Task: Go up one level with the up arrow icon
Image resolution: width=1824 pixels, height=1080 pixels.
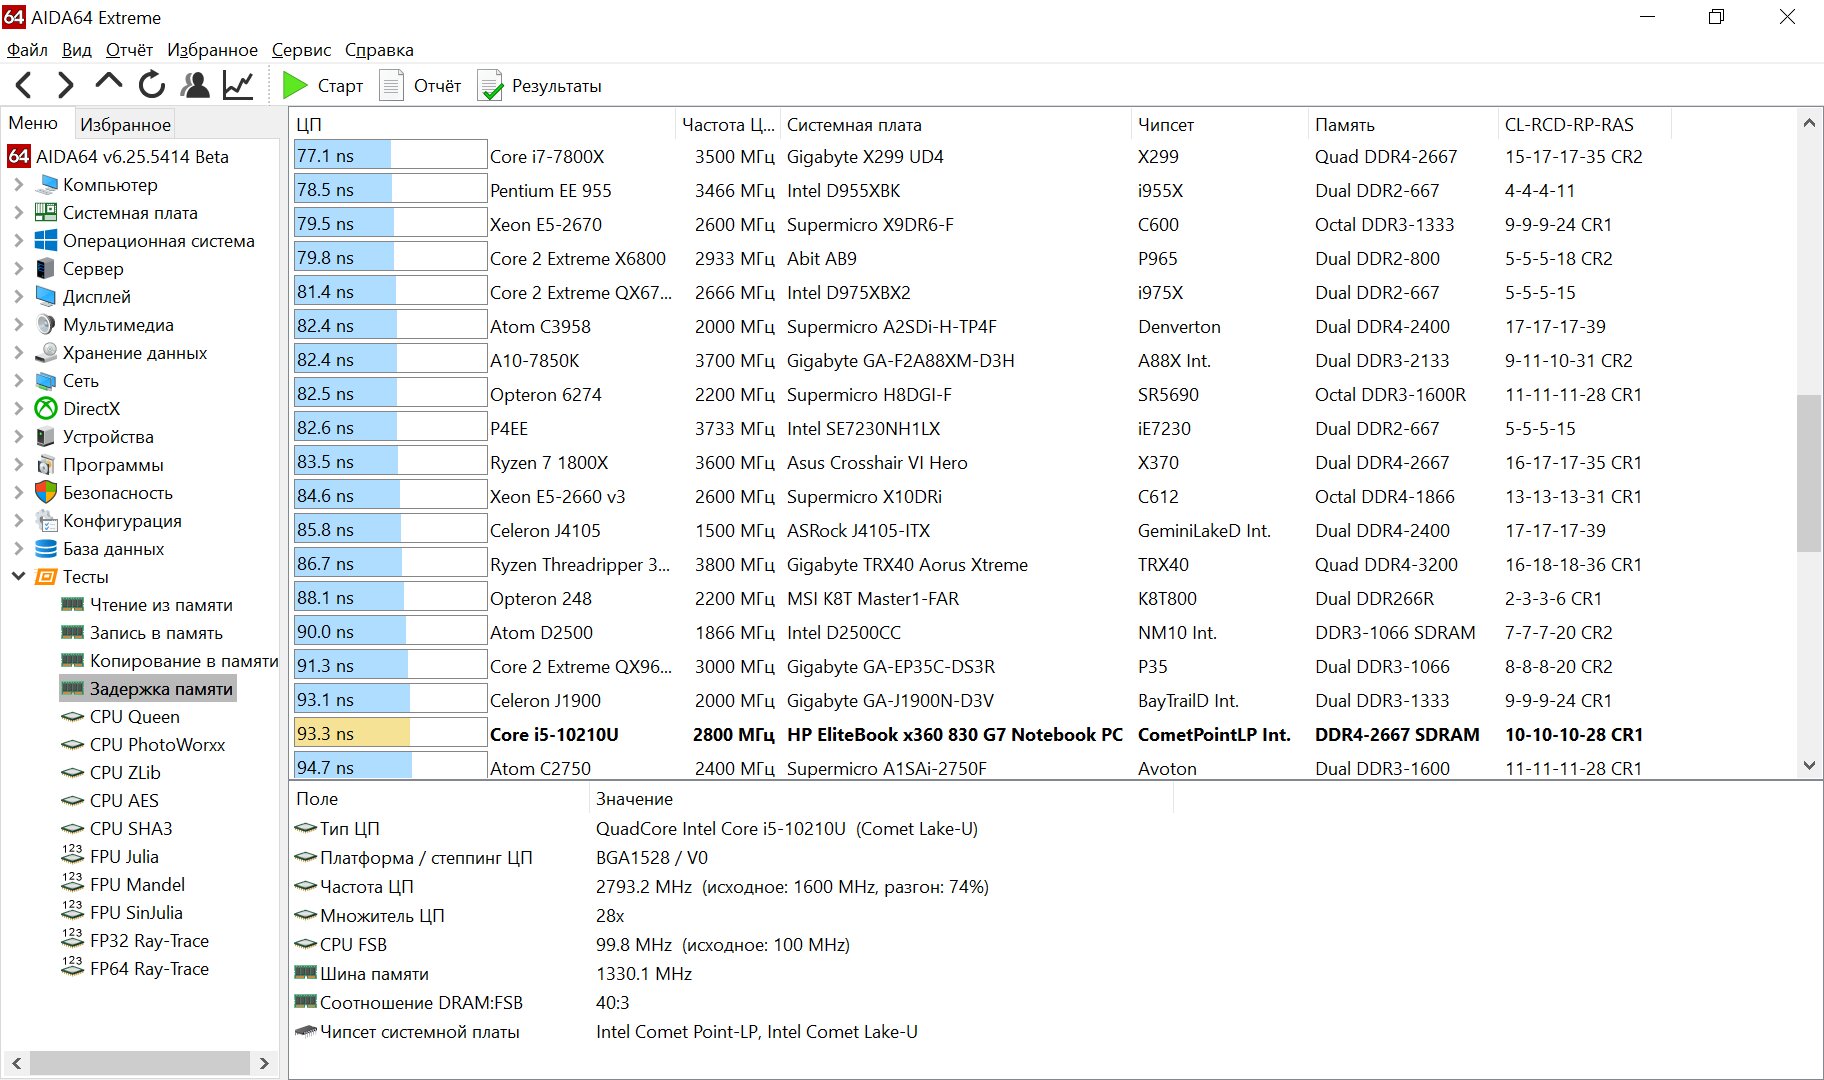Action: (108, 83)
